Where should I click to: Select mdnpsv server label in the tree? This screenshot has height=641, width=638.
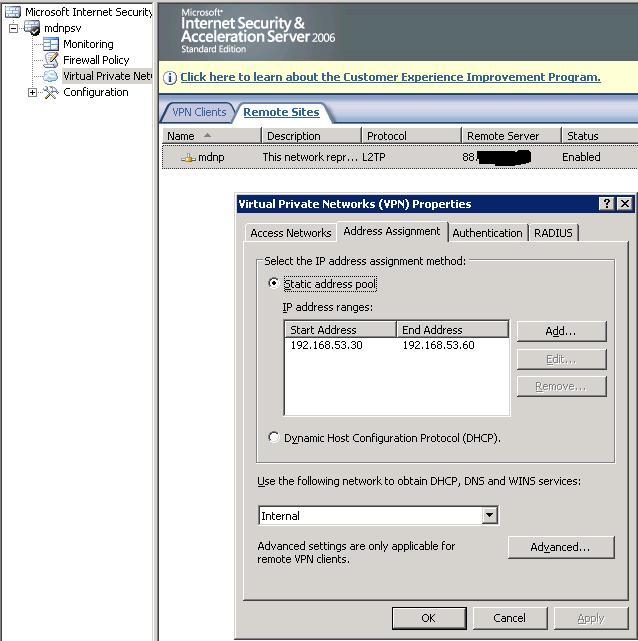pos(63,28)
